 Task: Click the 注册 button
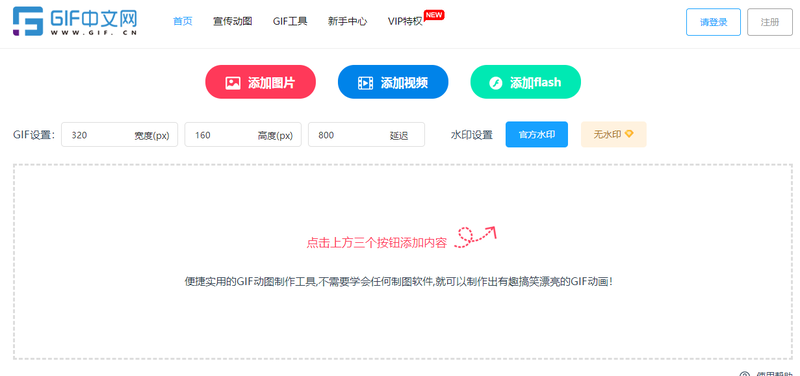click(x=770, y=22)
